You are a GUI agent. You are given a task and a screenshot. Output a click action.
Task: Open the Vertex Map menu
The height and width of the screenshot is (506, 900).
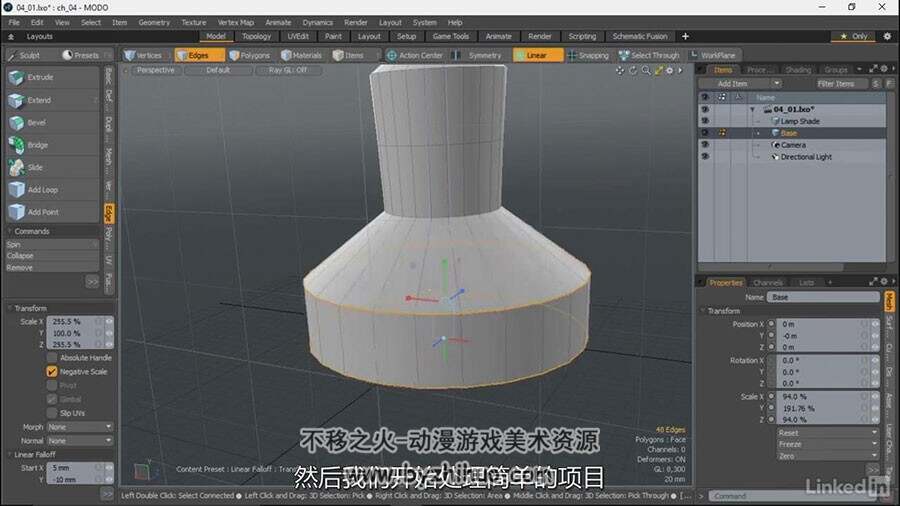click(x=235, y=22)
